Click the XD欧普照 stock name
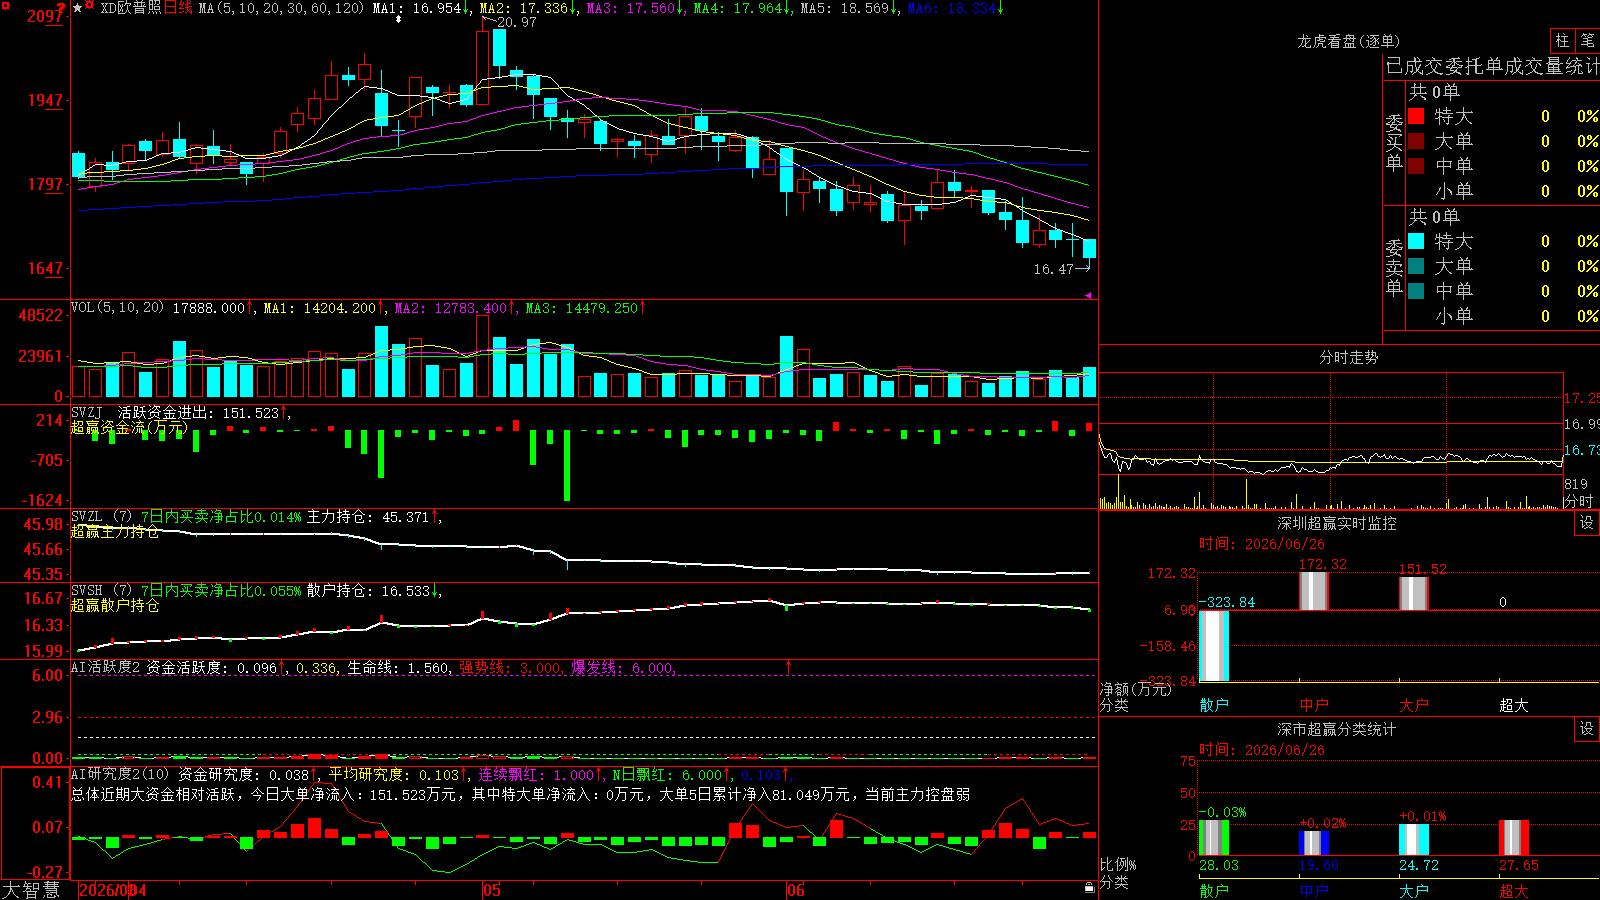 coord(131,8)
